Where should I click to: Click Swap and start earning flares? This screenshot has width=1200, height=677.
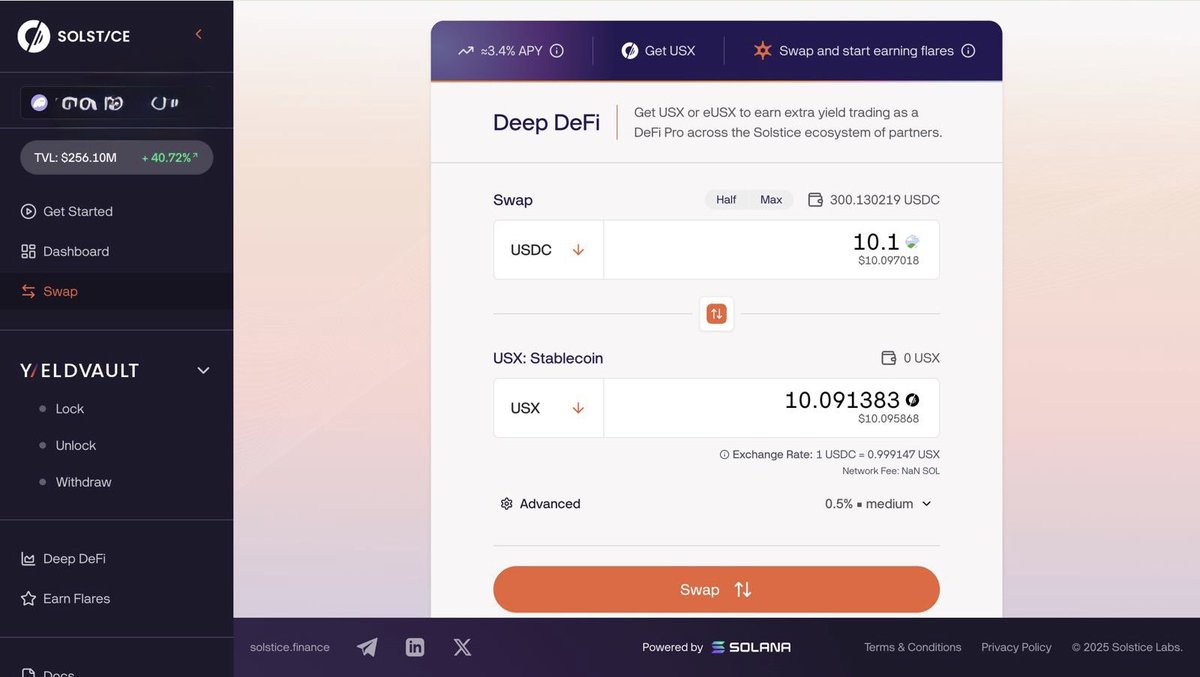pos(866,50)
